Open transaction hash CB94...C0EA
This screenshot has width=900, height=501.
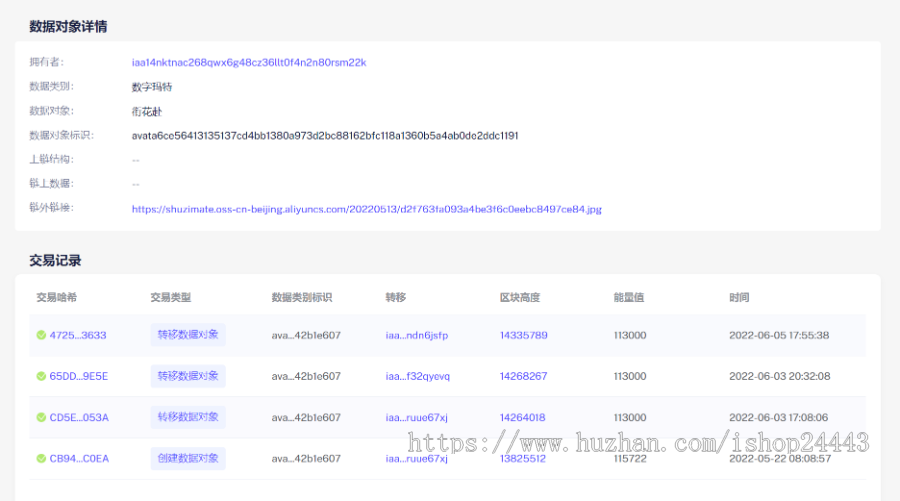[79, 459]
